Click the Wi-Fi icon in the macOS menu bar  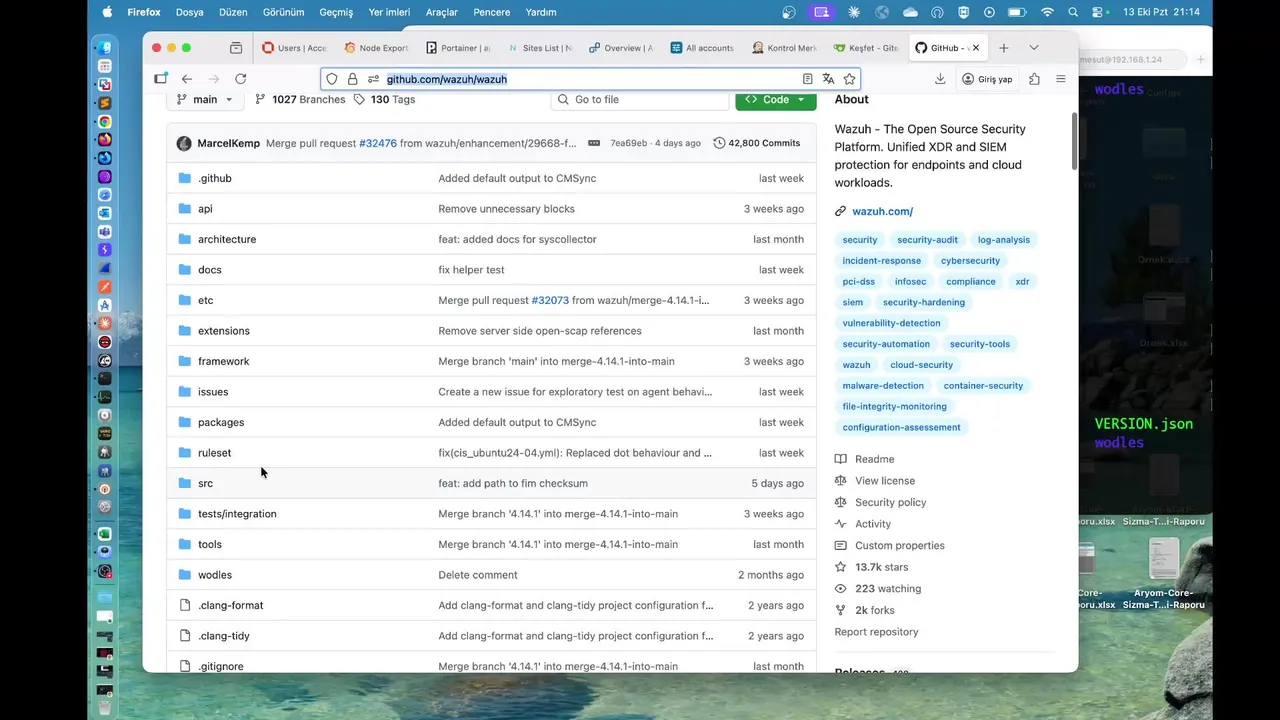[1047, 12]
